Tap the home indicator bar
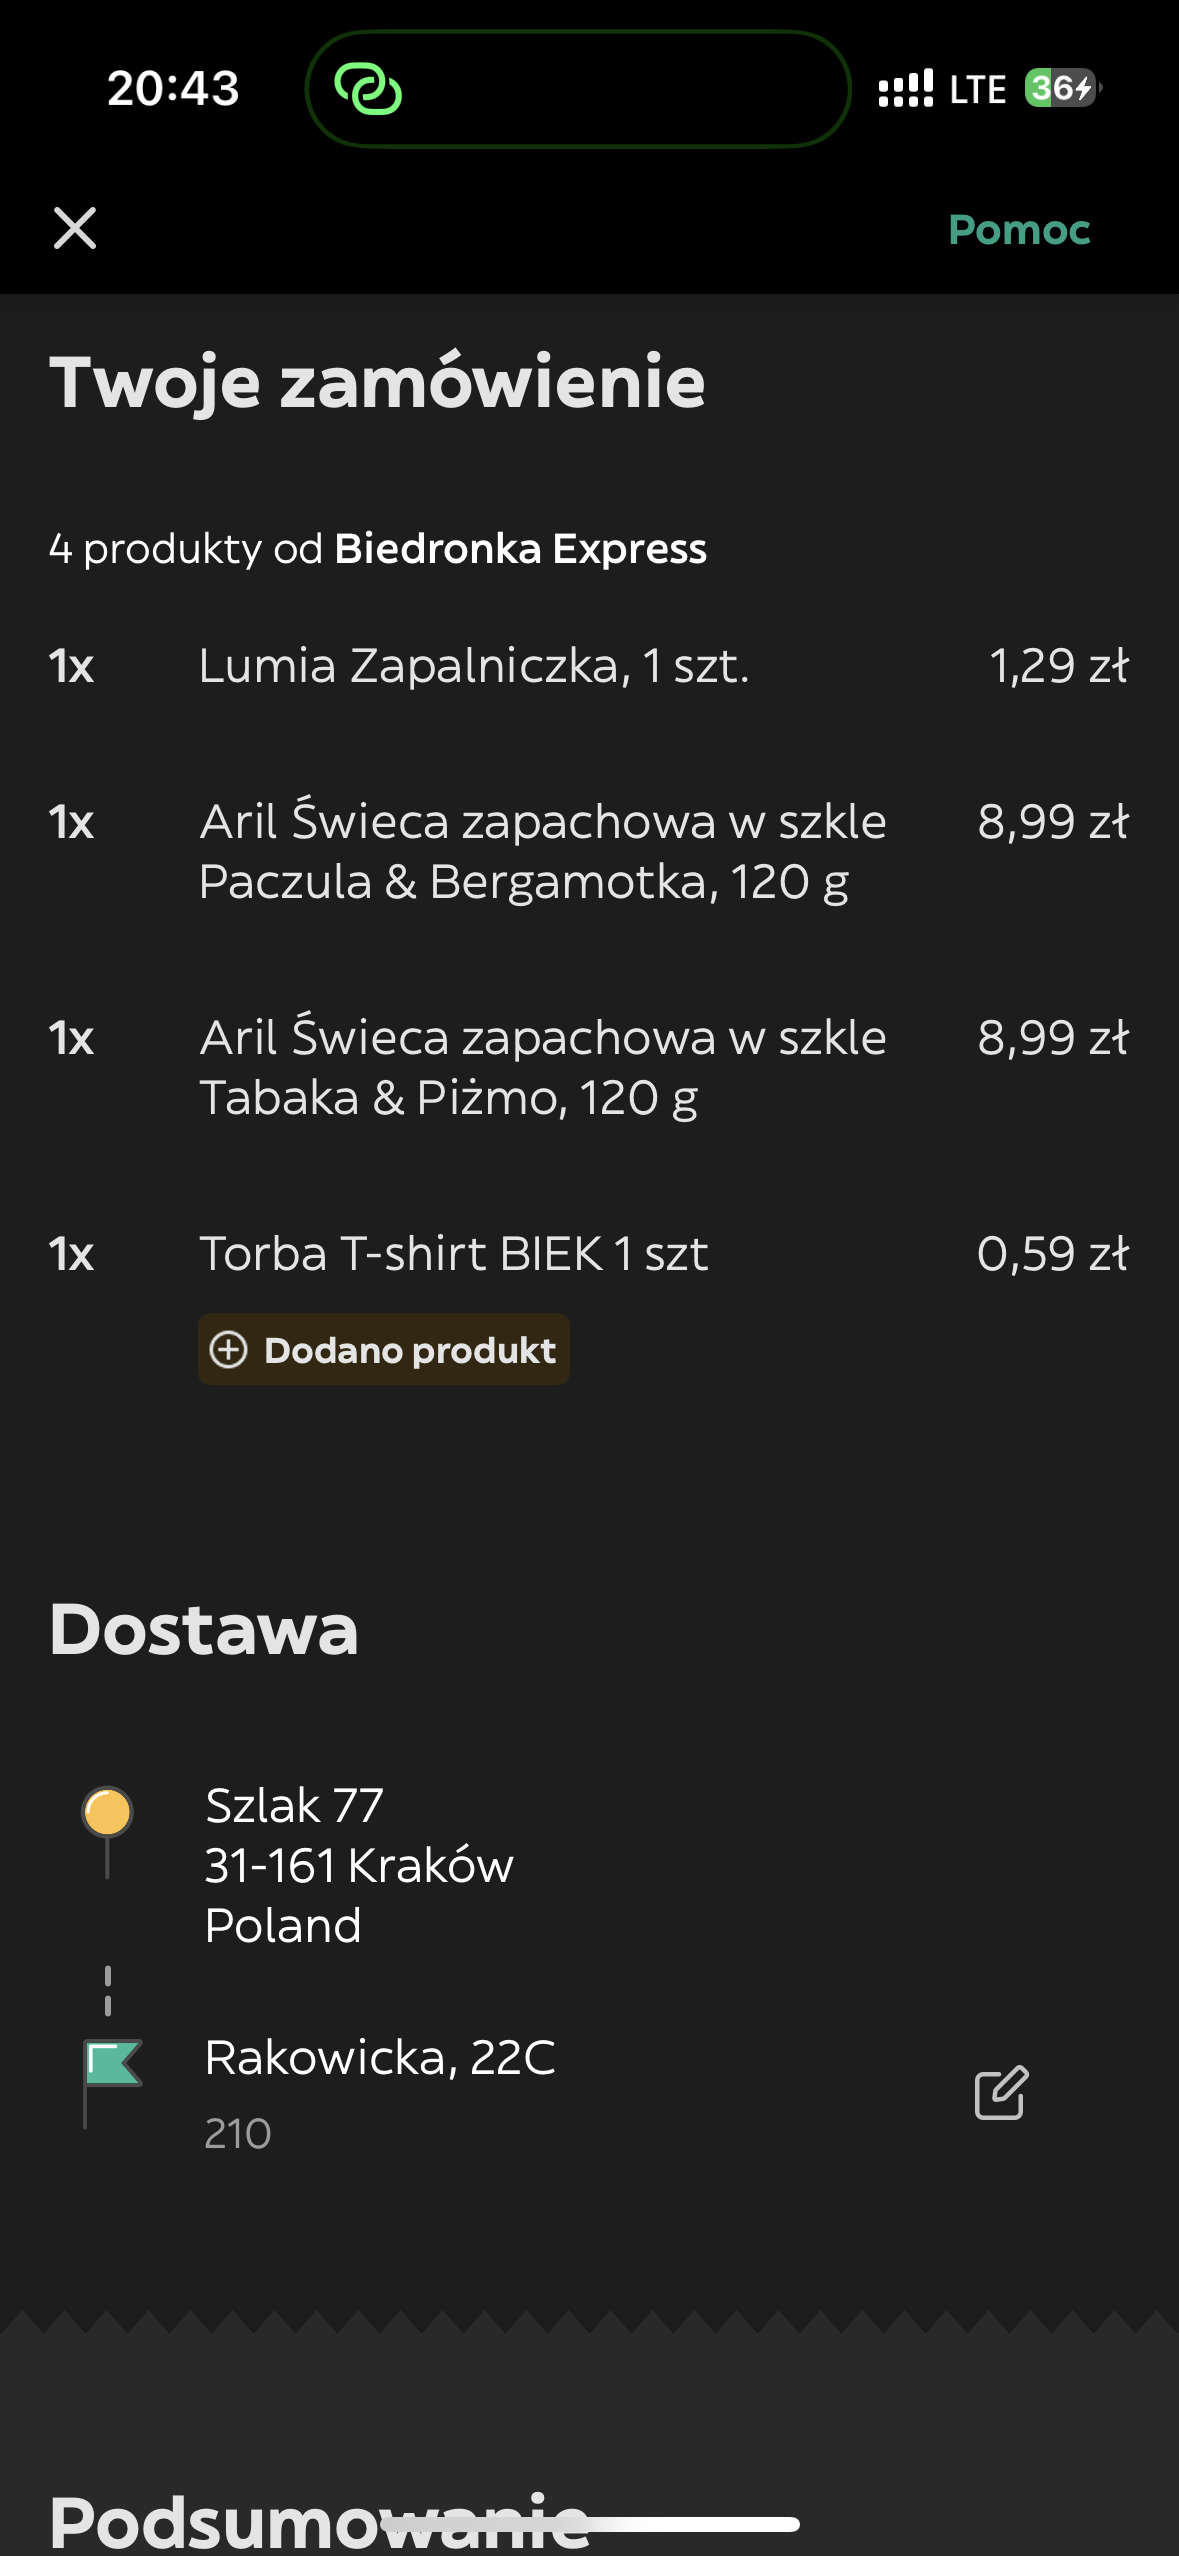This screenshot has width=1179, height=2556. [x=590, y=2524]
